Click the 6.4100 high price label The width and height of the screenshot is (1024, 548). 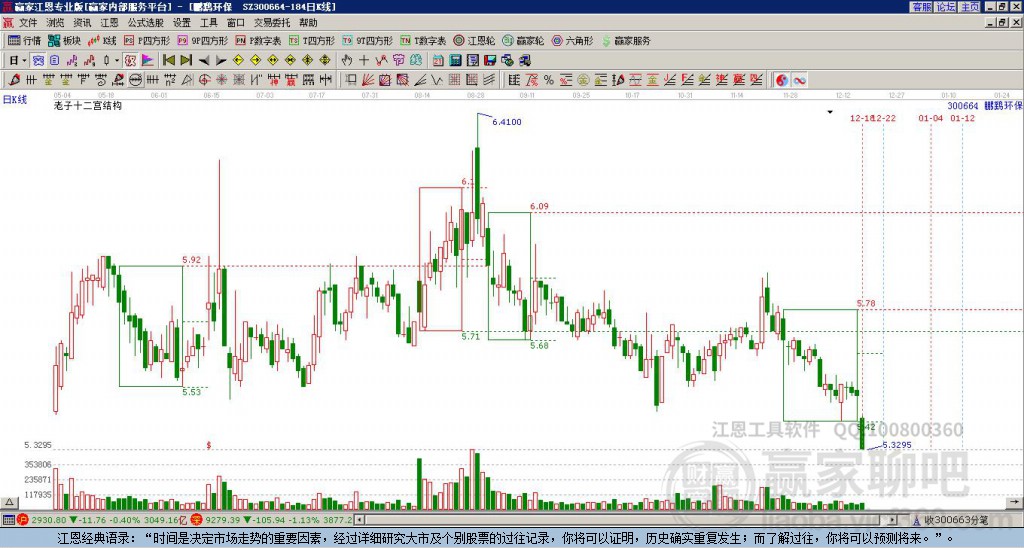pos(507,122)
